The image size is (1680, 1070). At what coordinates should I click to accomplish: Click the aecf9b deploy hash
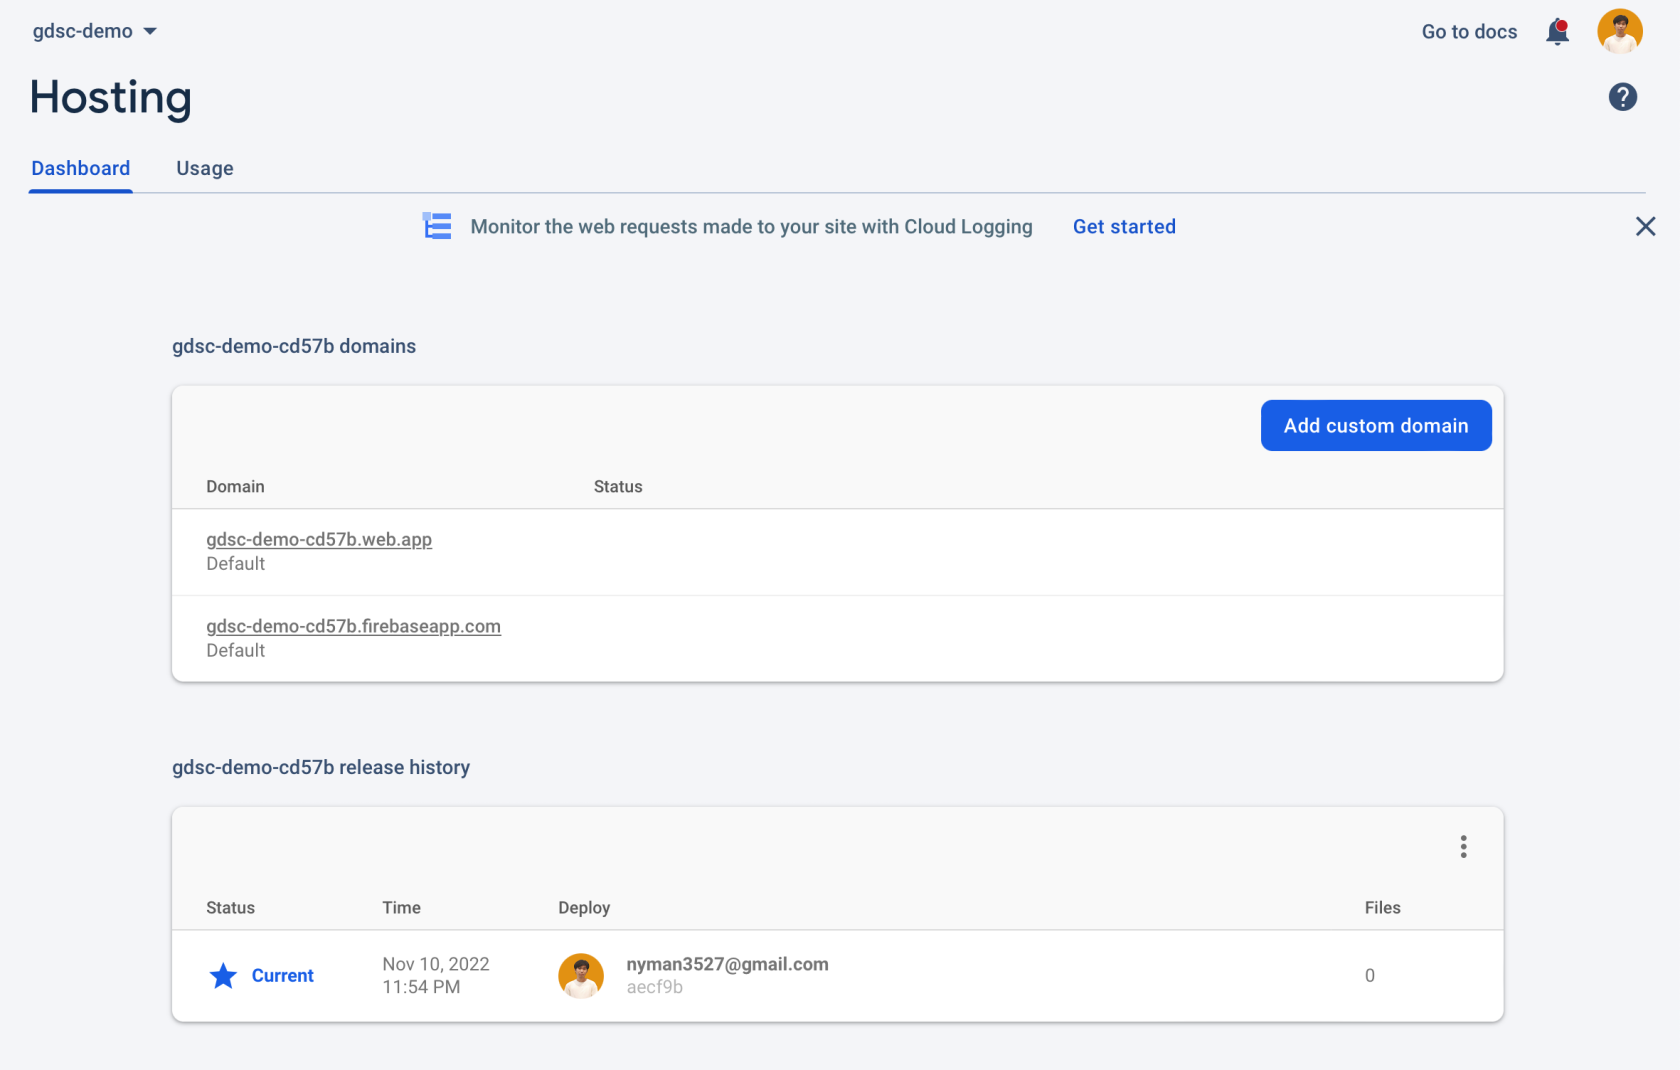655,987
